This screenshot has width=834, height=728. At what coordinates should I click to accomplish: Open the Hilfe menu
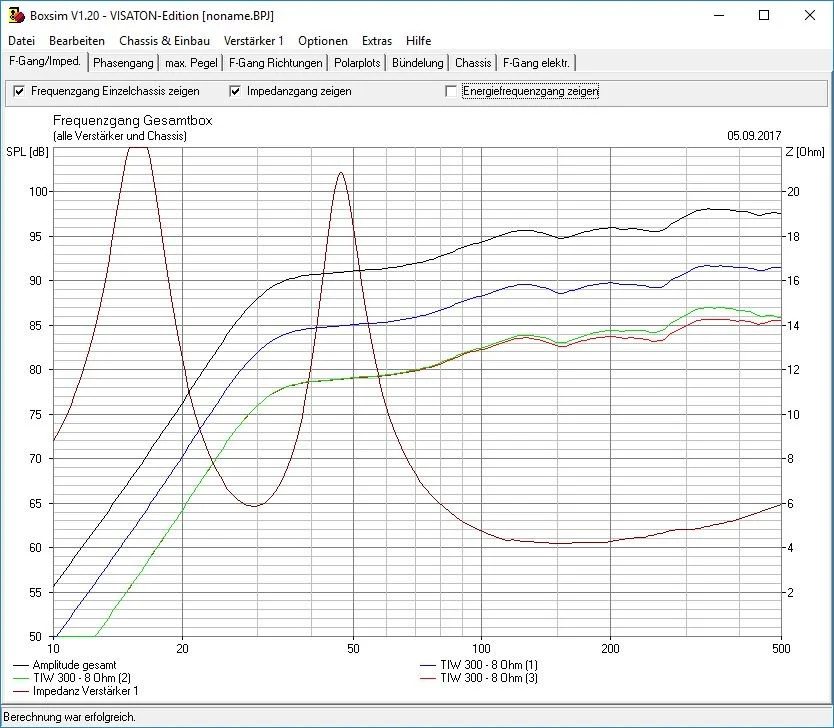pyautogui.click(x=419, y=41)
